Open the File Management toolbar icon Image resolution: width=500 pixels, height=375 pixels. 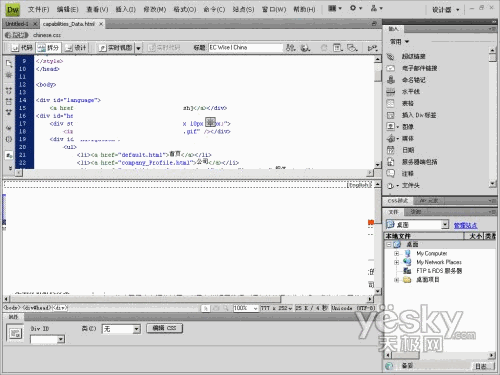coord(290,48)
